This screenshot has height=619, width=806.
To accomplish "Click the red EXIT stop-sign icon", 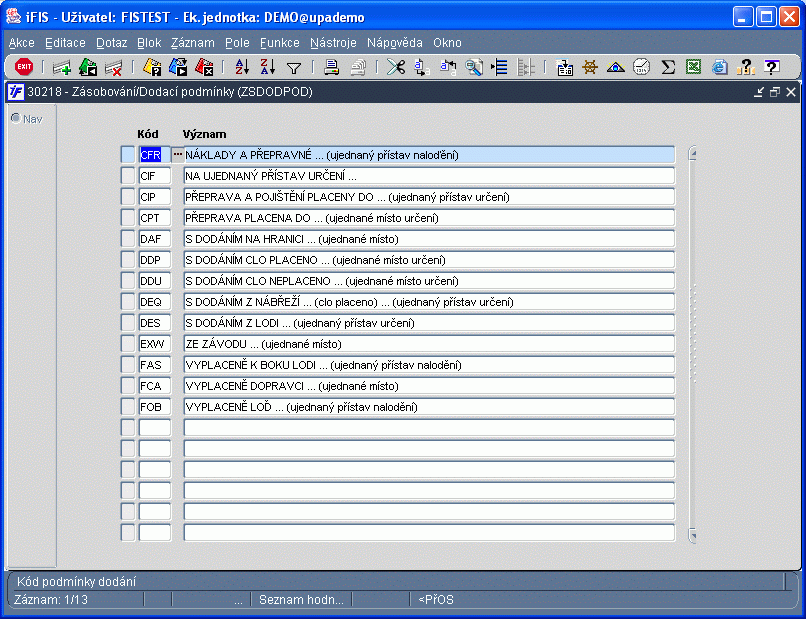I will point(24,67).
